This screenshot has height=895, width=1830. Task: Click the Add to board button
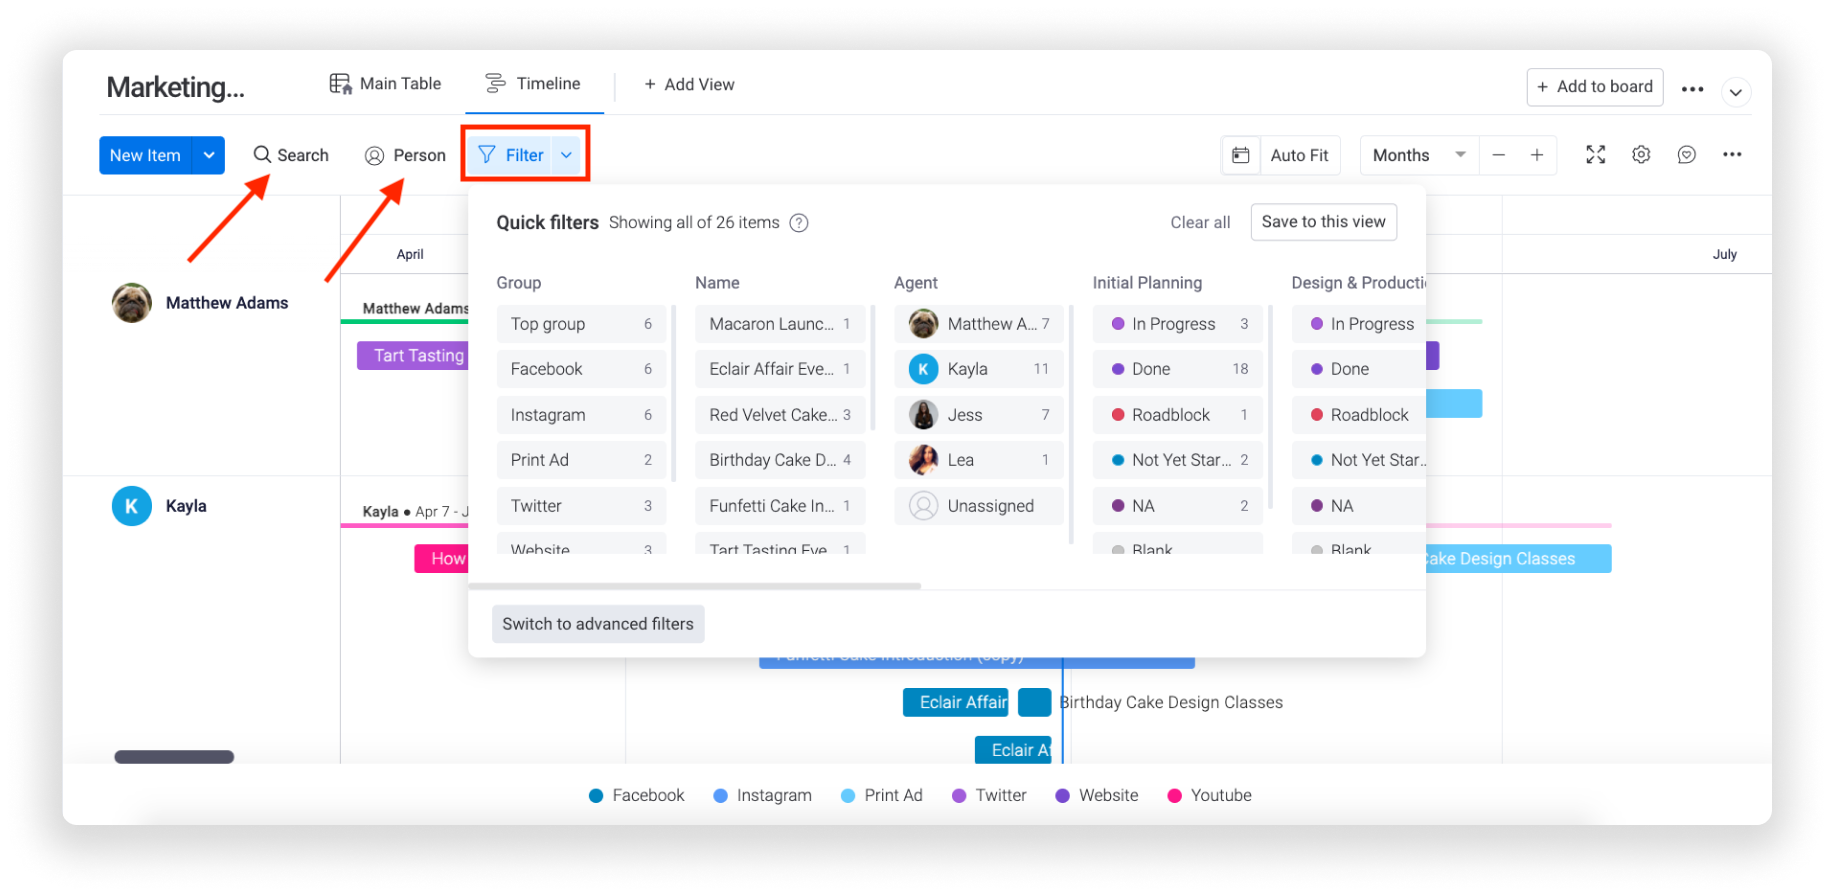point(1594,87)
